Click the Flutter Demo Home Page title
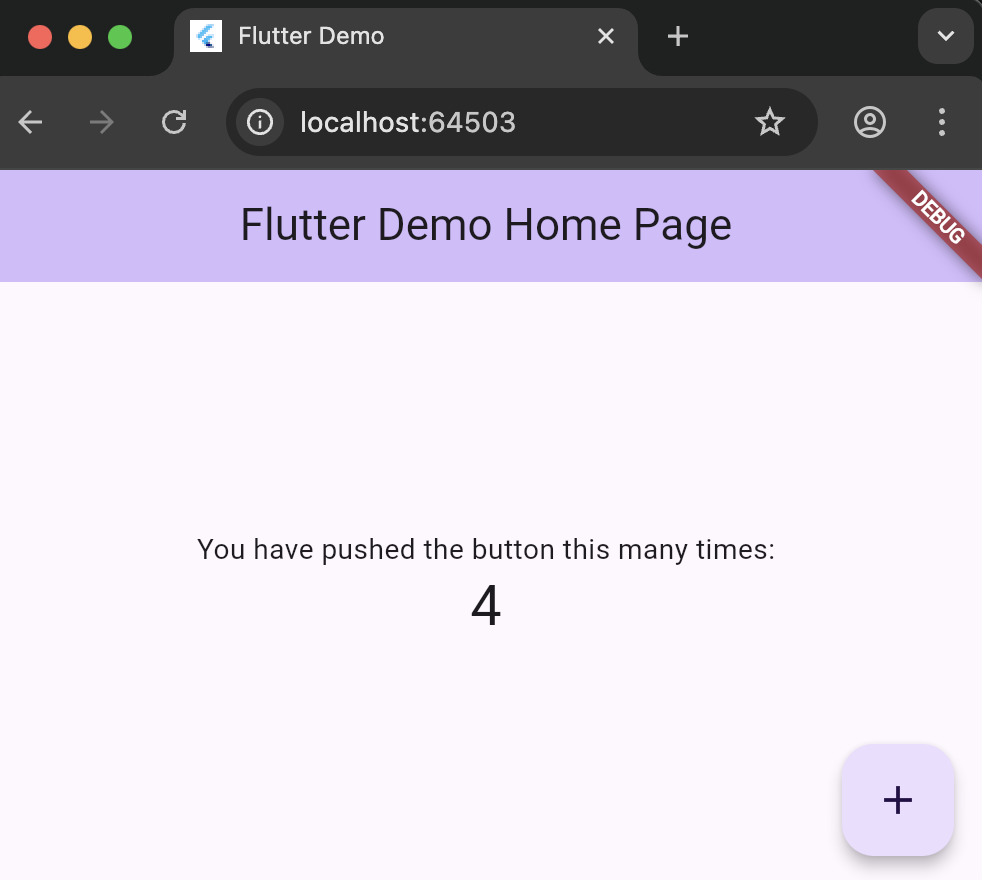 coord(486,225)
